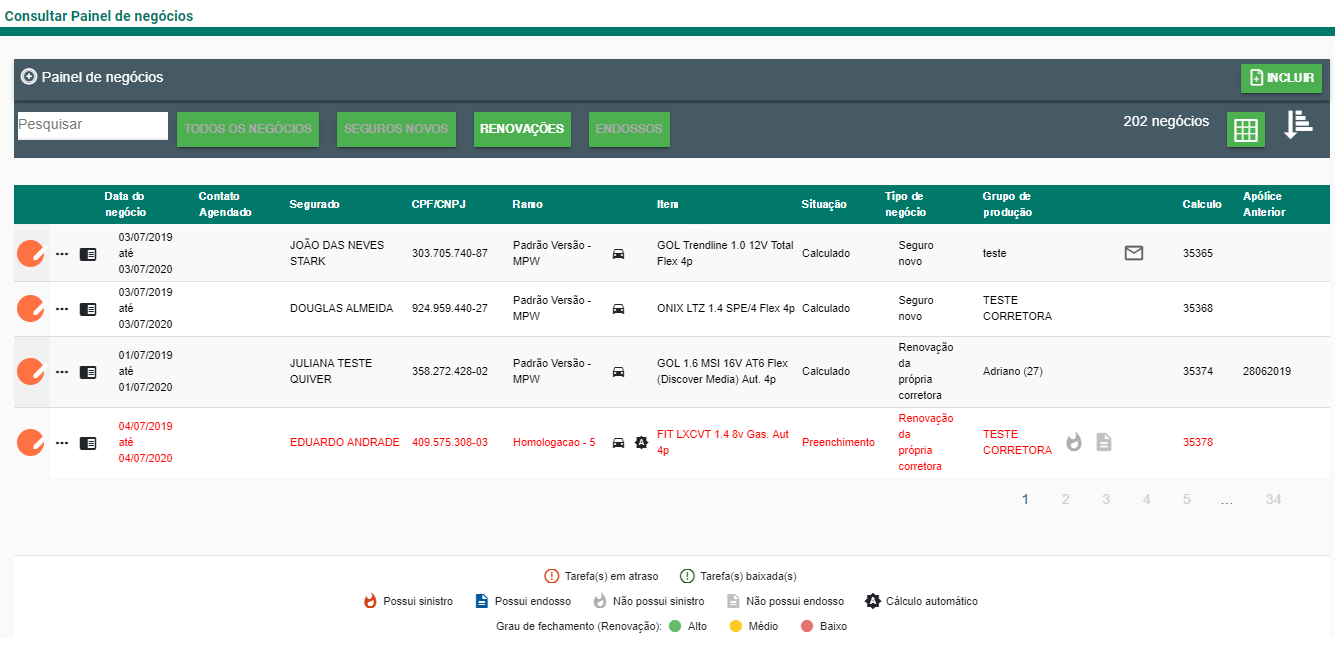Open three-dots menu for Eduardo Andrade

(x=62, y=443)
